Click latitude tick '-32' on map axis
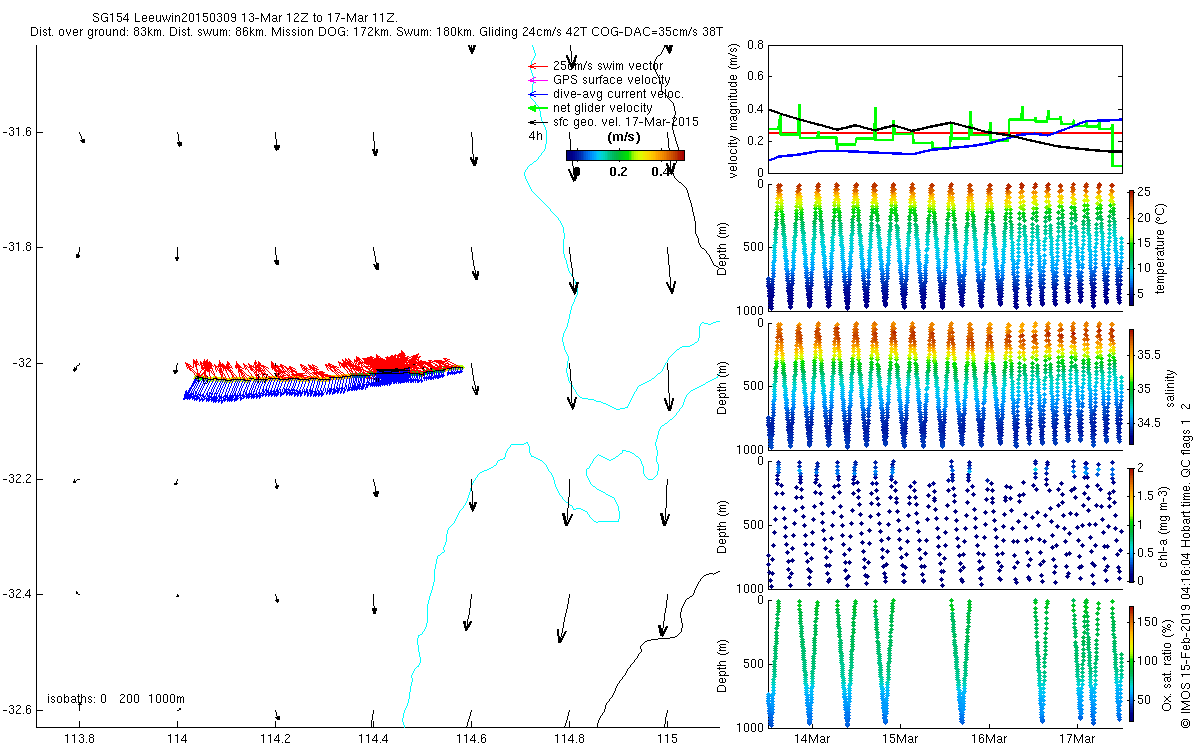 (22, 363)
